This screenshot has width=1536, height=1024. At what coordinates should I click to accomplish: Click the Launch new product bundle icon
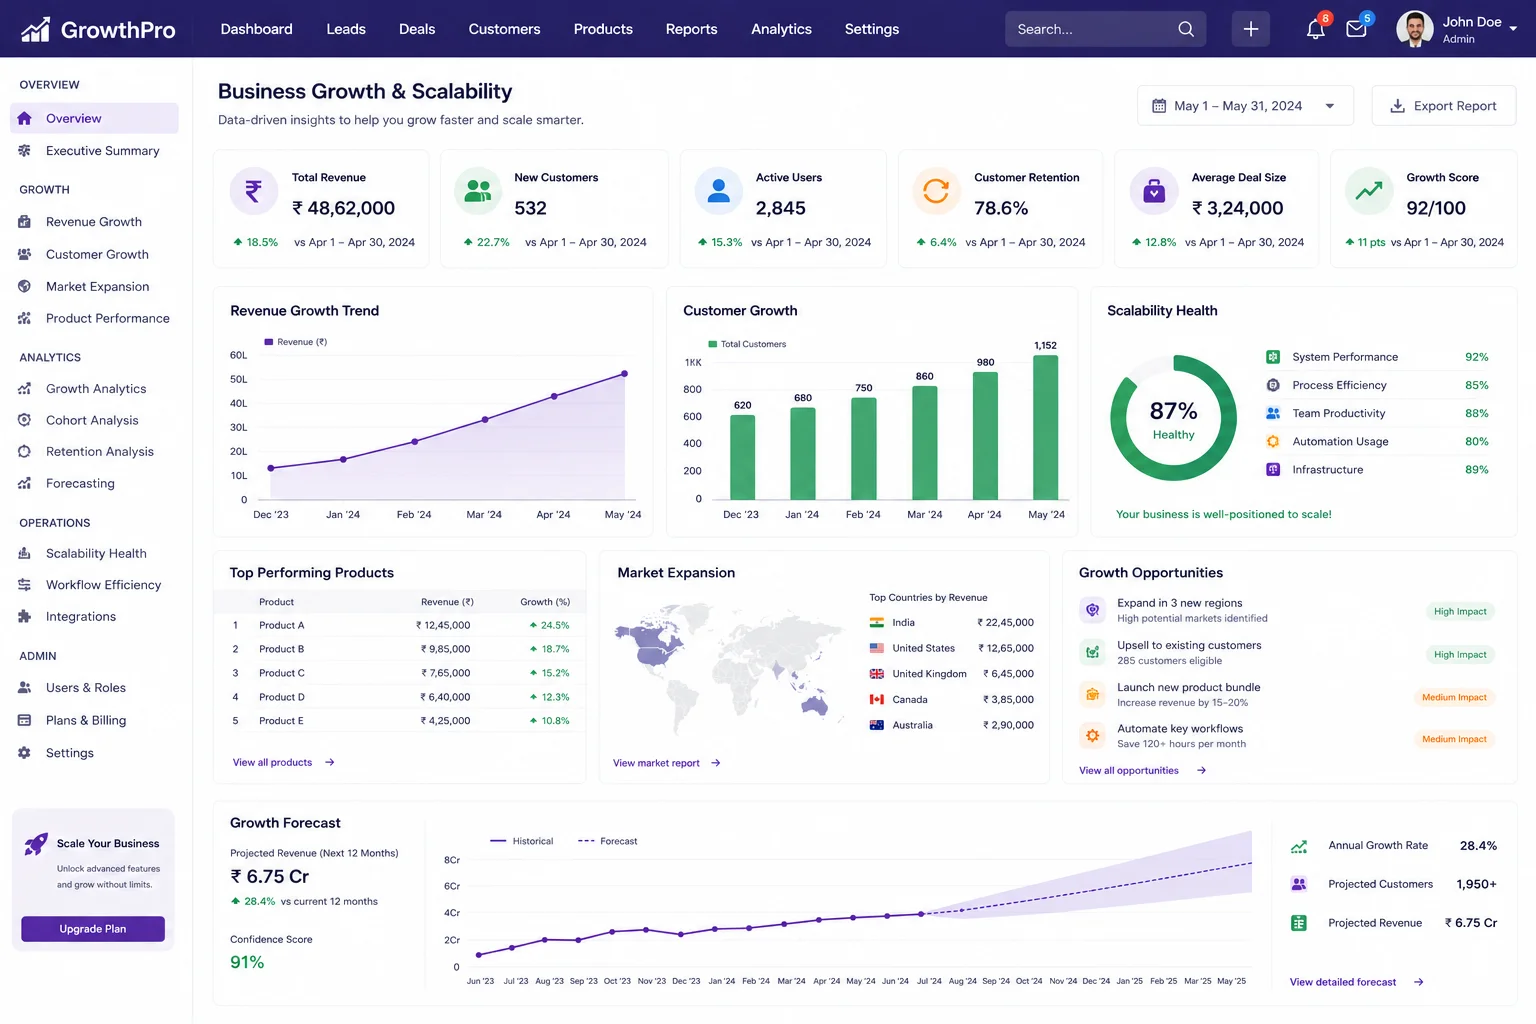pos(1093,694)
